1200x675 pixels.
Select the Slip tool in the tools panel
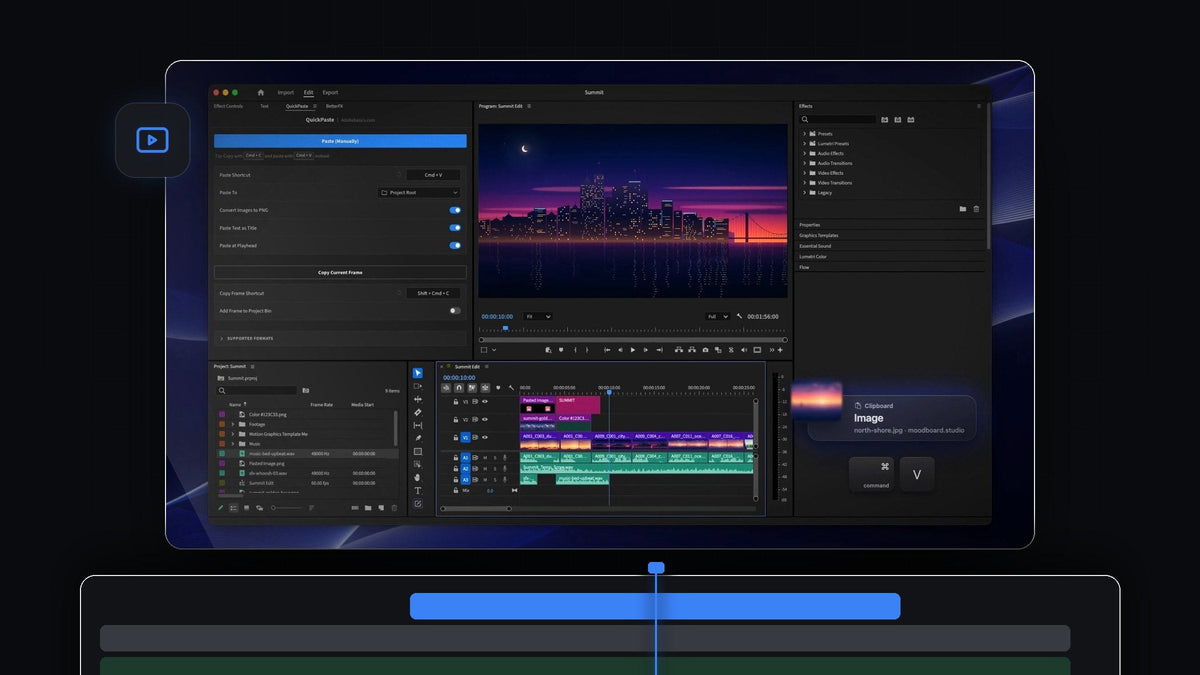[417, 425]
